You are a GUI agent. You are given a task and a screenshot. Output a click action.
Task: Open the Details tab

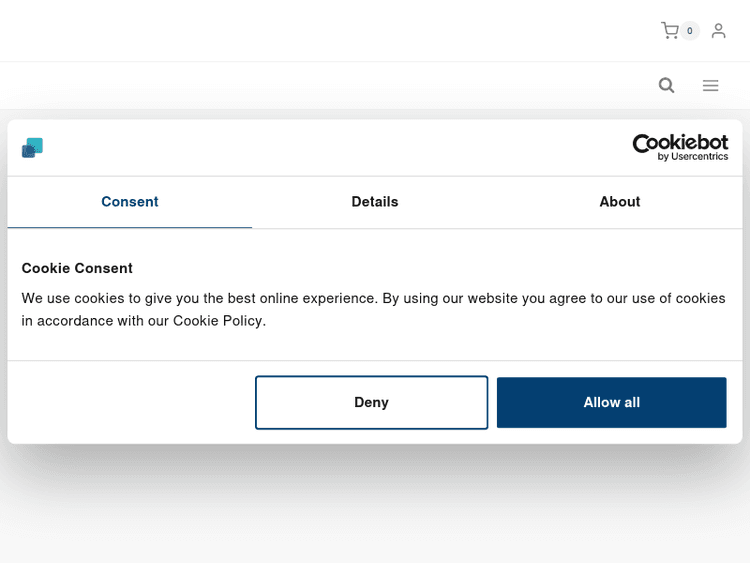point(375,202)
